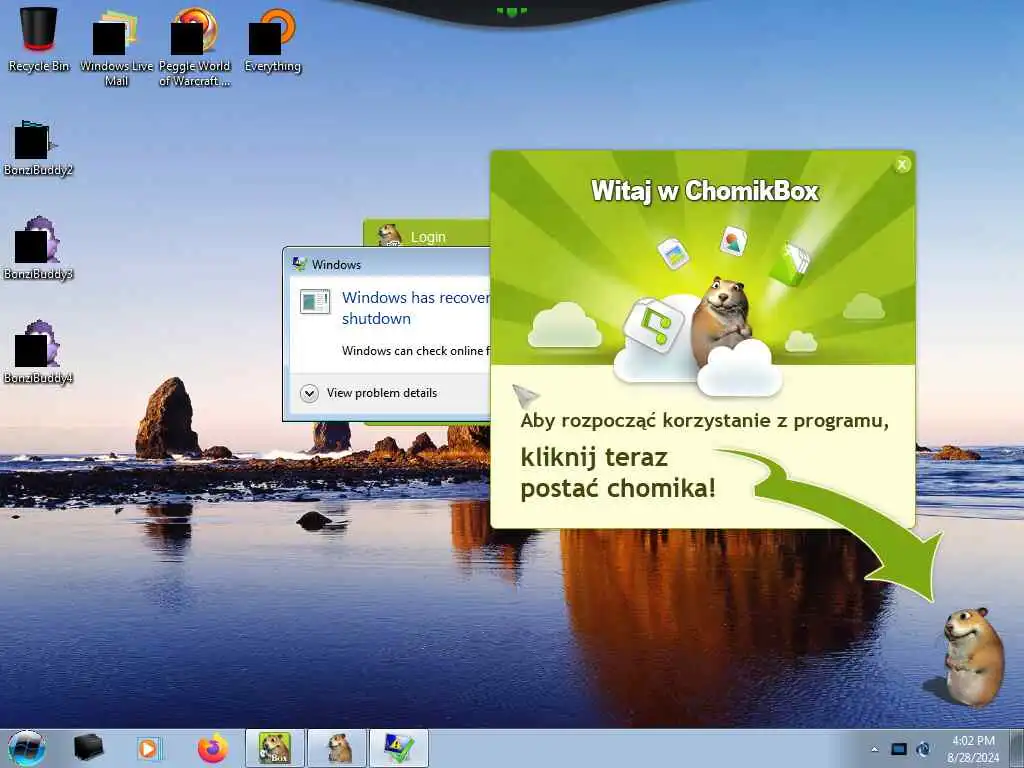
Task: Switch to Windows problem report taskbar button
Action: [399, 748]
